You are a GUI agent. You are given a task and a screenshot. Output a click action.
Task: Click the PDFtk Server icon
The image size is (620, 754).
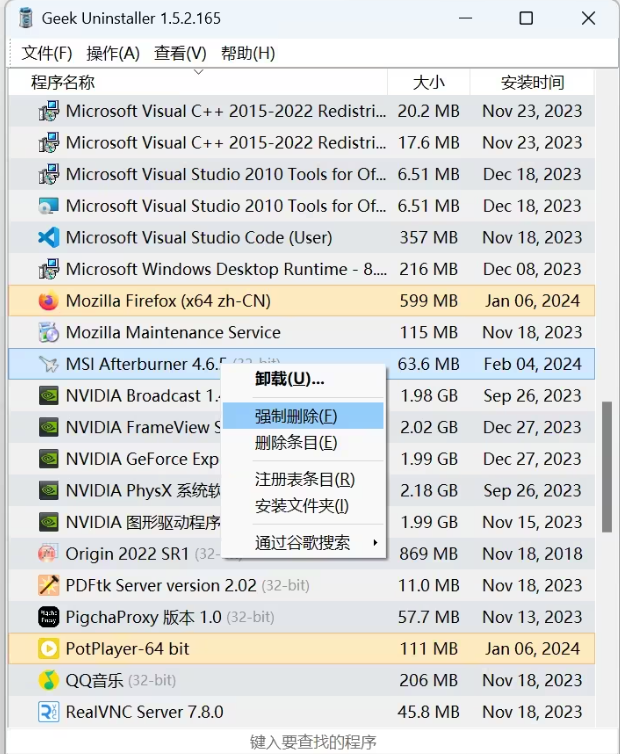(49, 586)
